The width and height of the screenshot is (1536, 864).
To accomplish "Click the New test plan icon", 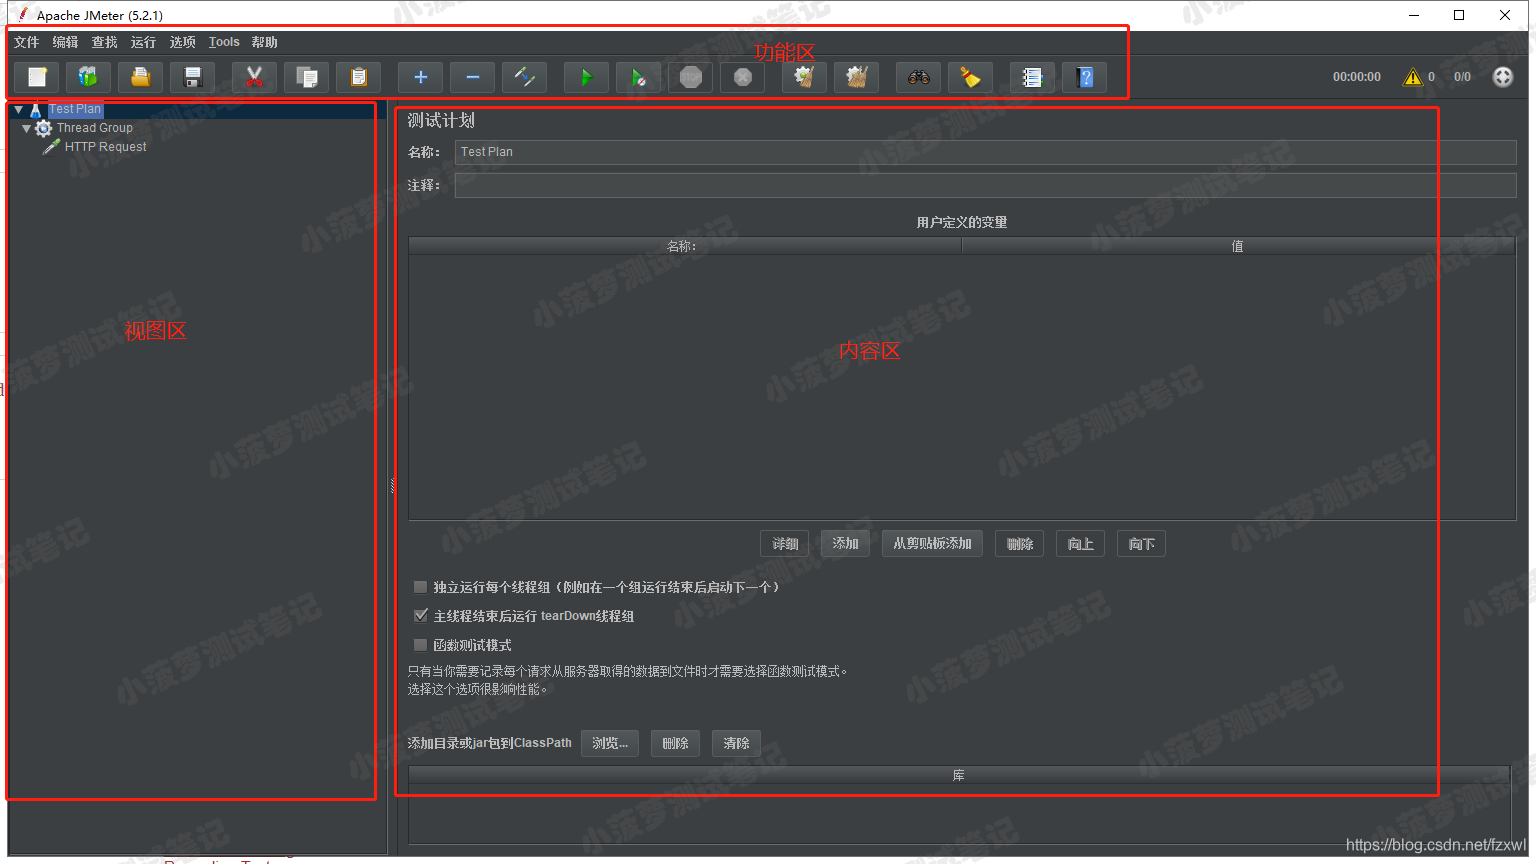I will point(37,77).
